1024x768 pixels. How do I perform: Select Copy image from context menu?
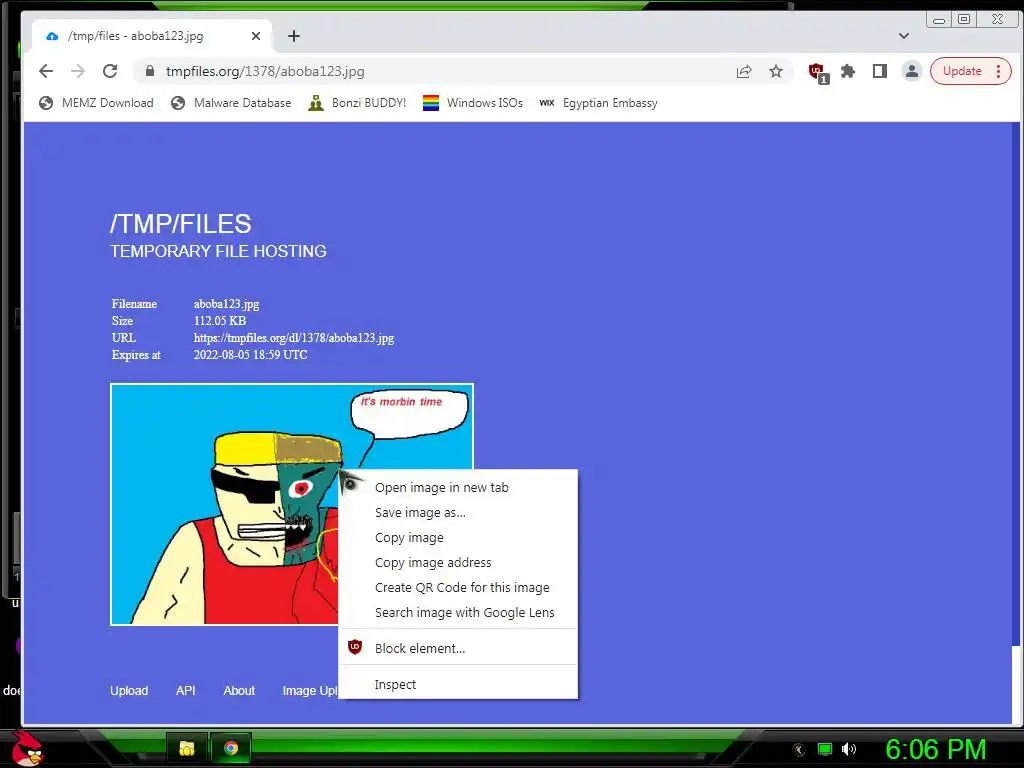click(x=458, y=537)
